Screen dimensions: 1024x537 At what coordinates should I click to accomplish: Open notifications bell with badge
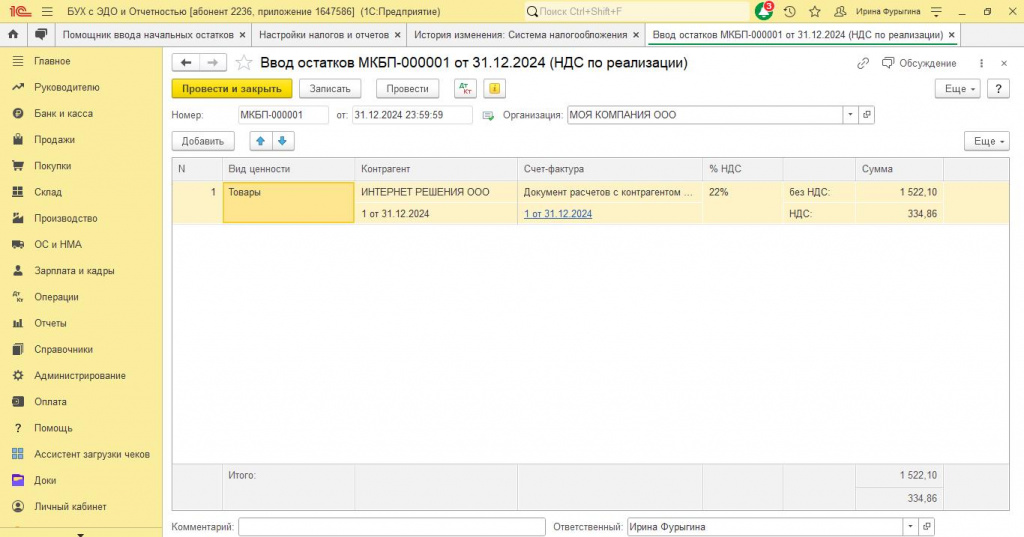763,11
